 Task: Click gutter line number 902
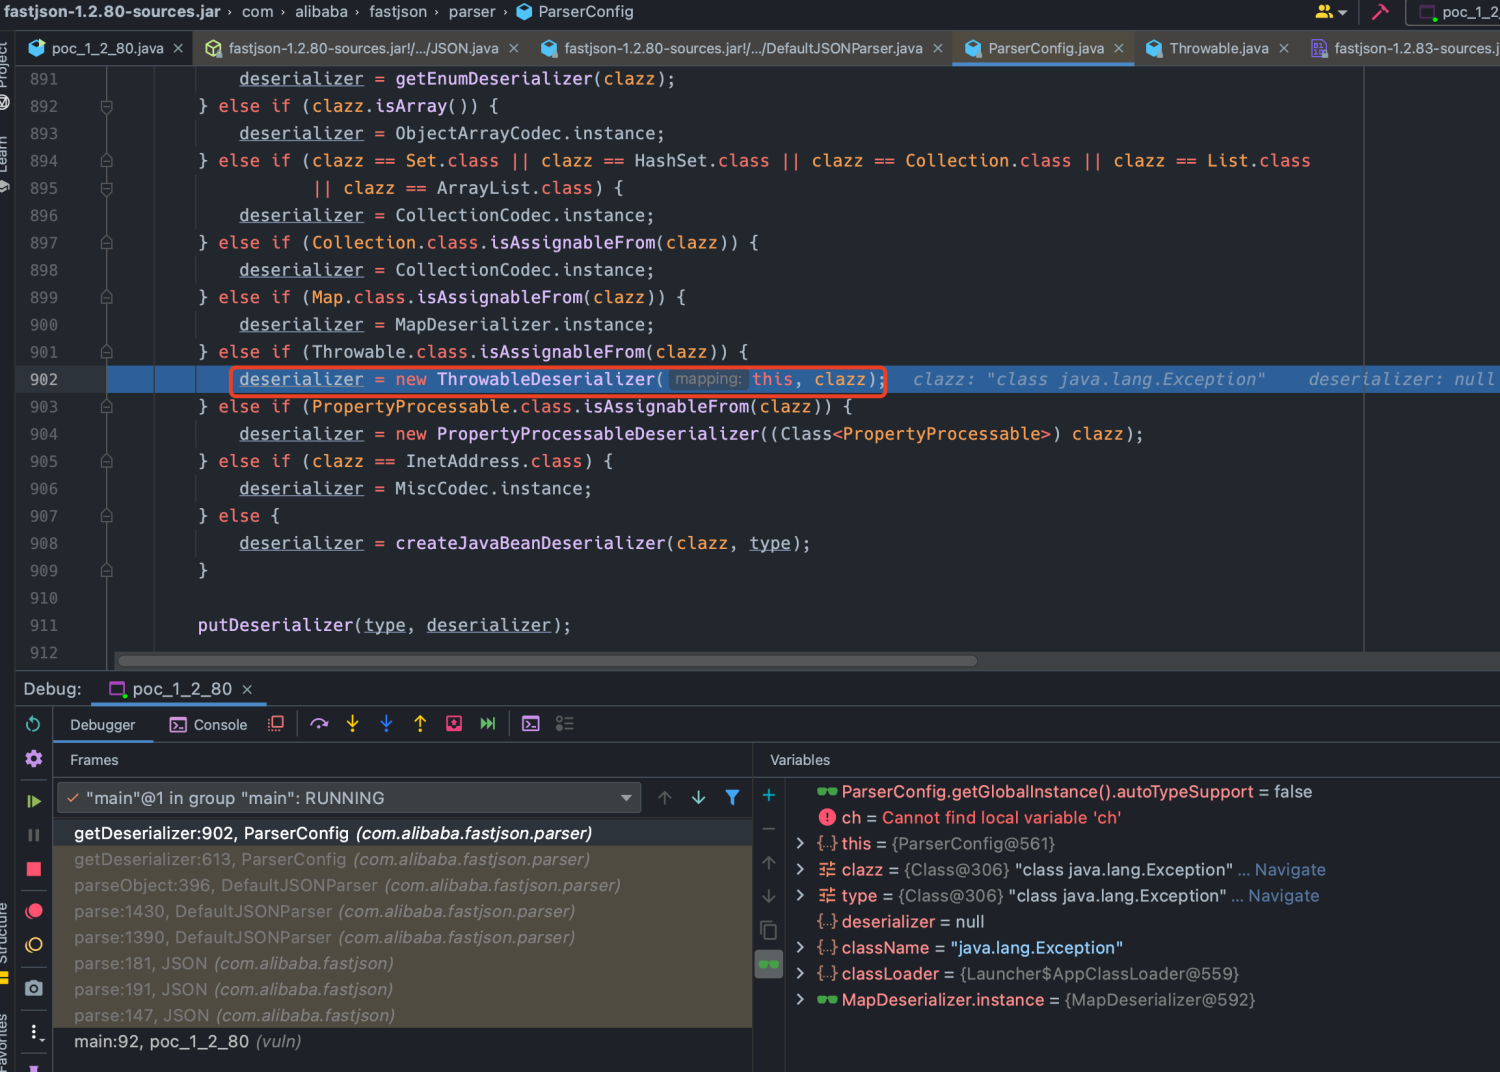(x=44, y=379)
